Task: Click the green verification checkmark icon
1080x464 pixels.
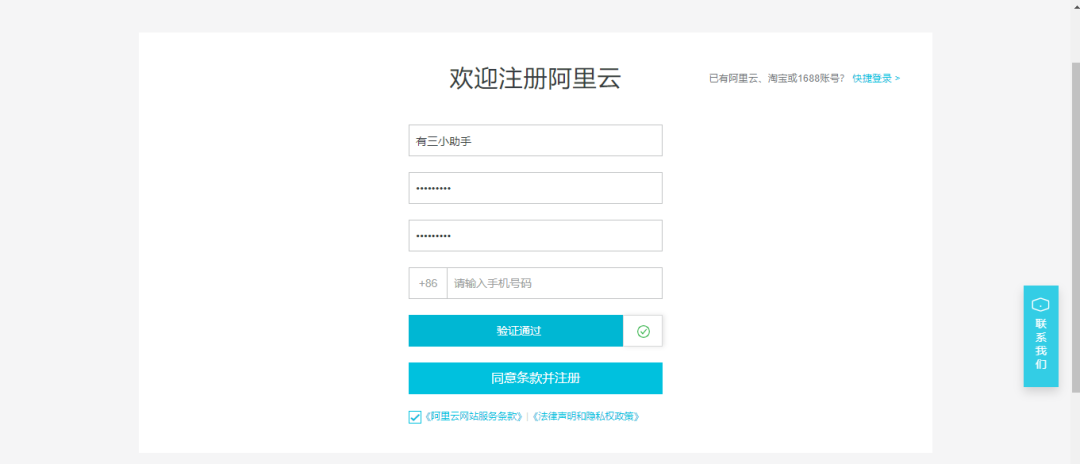Action: (x=643, y=331)
